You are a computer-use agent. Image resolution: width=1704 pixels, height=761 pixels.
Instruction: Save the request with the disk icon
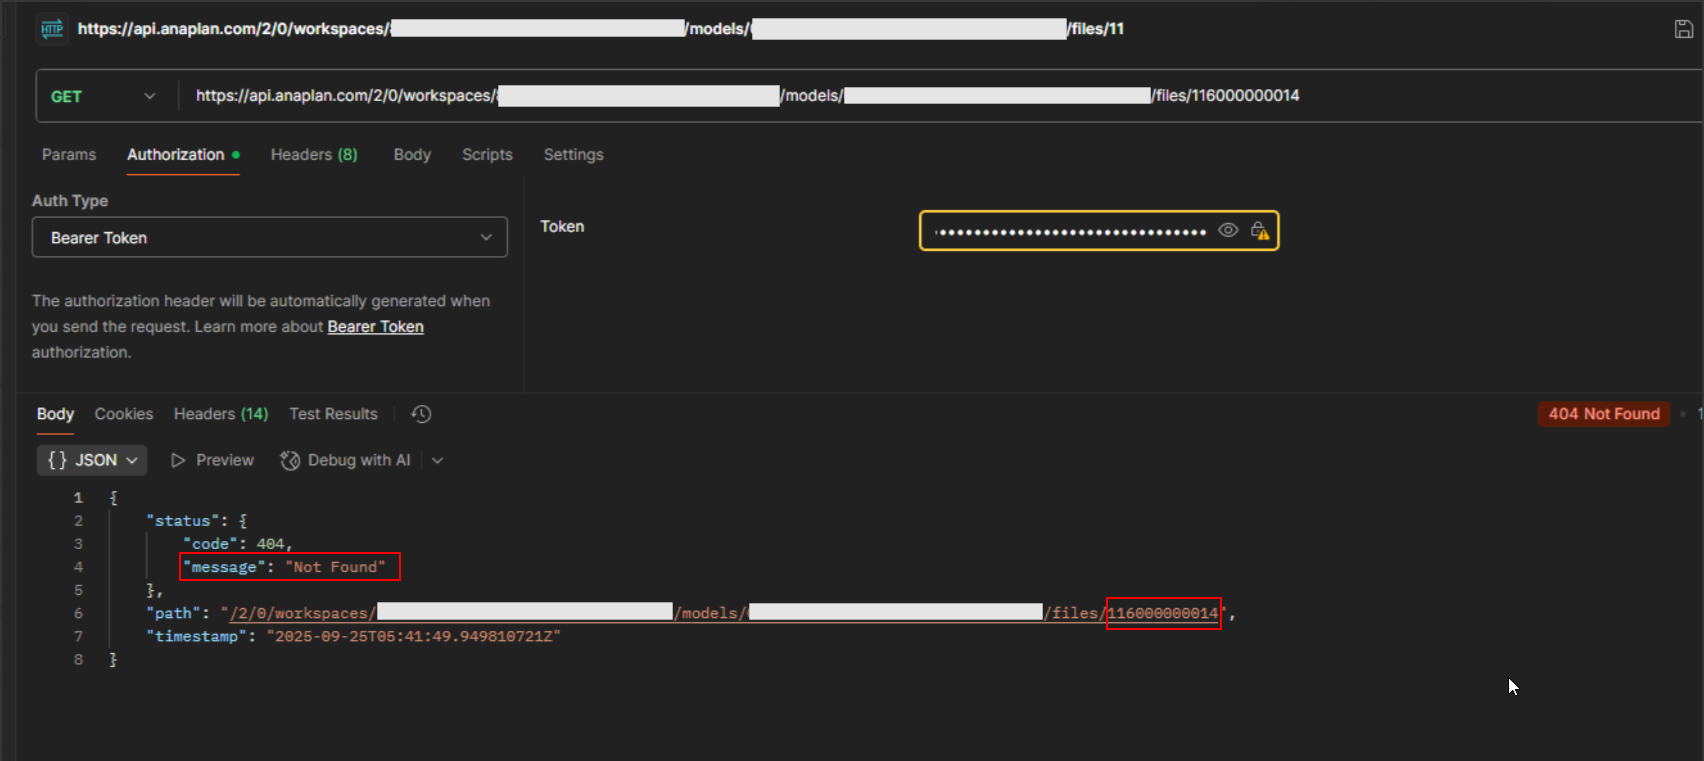1684,29
